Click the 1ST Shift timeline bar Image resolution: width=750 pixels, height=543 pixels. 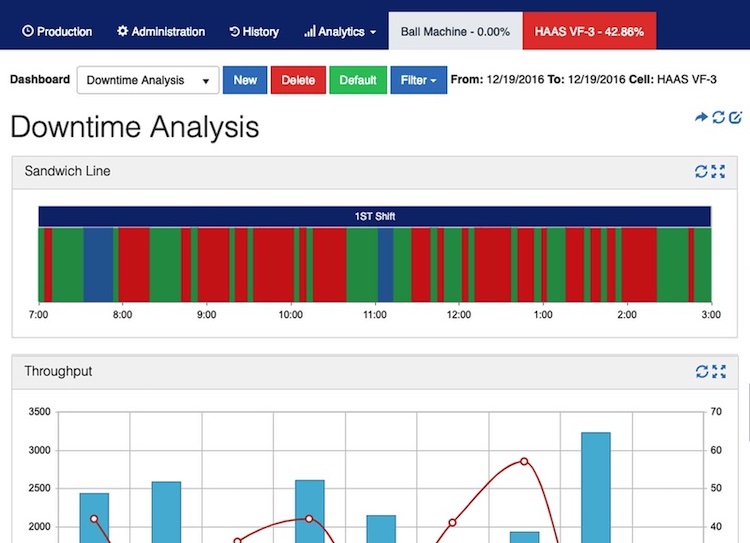pos(374,216)
